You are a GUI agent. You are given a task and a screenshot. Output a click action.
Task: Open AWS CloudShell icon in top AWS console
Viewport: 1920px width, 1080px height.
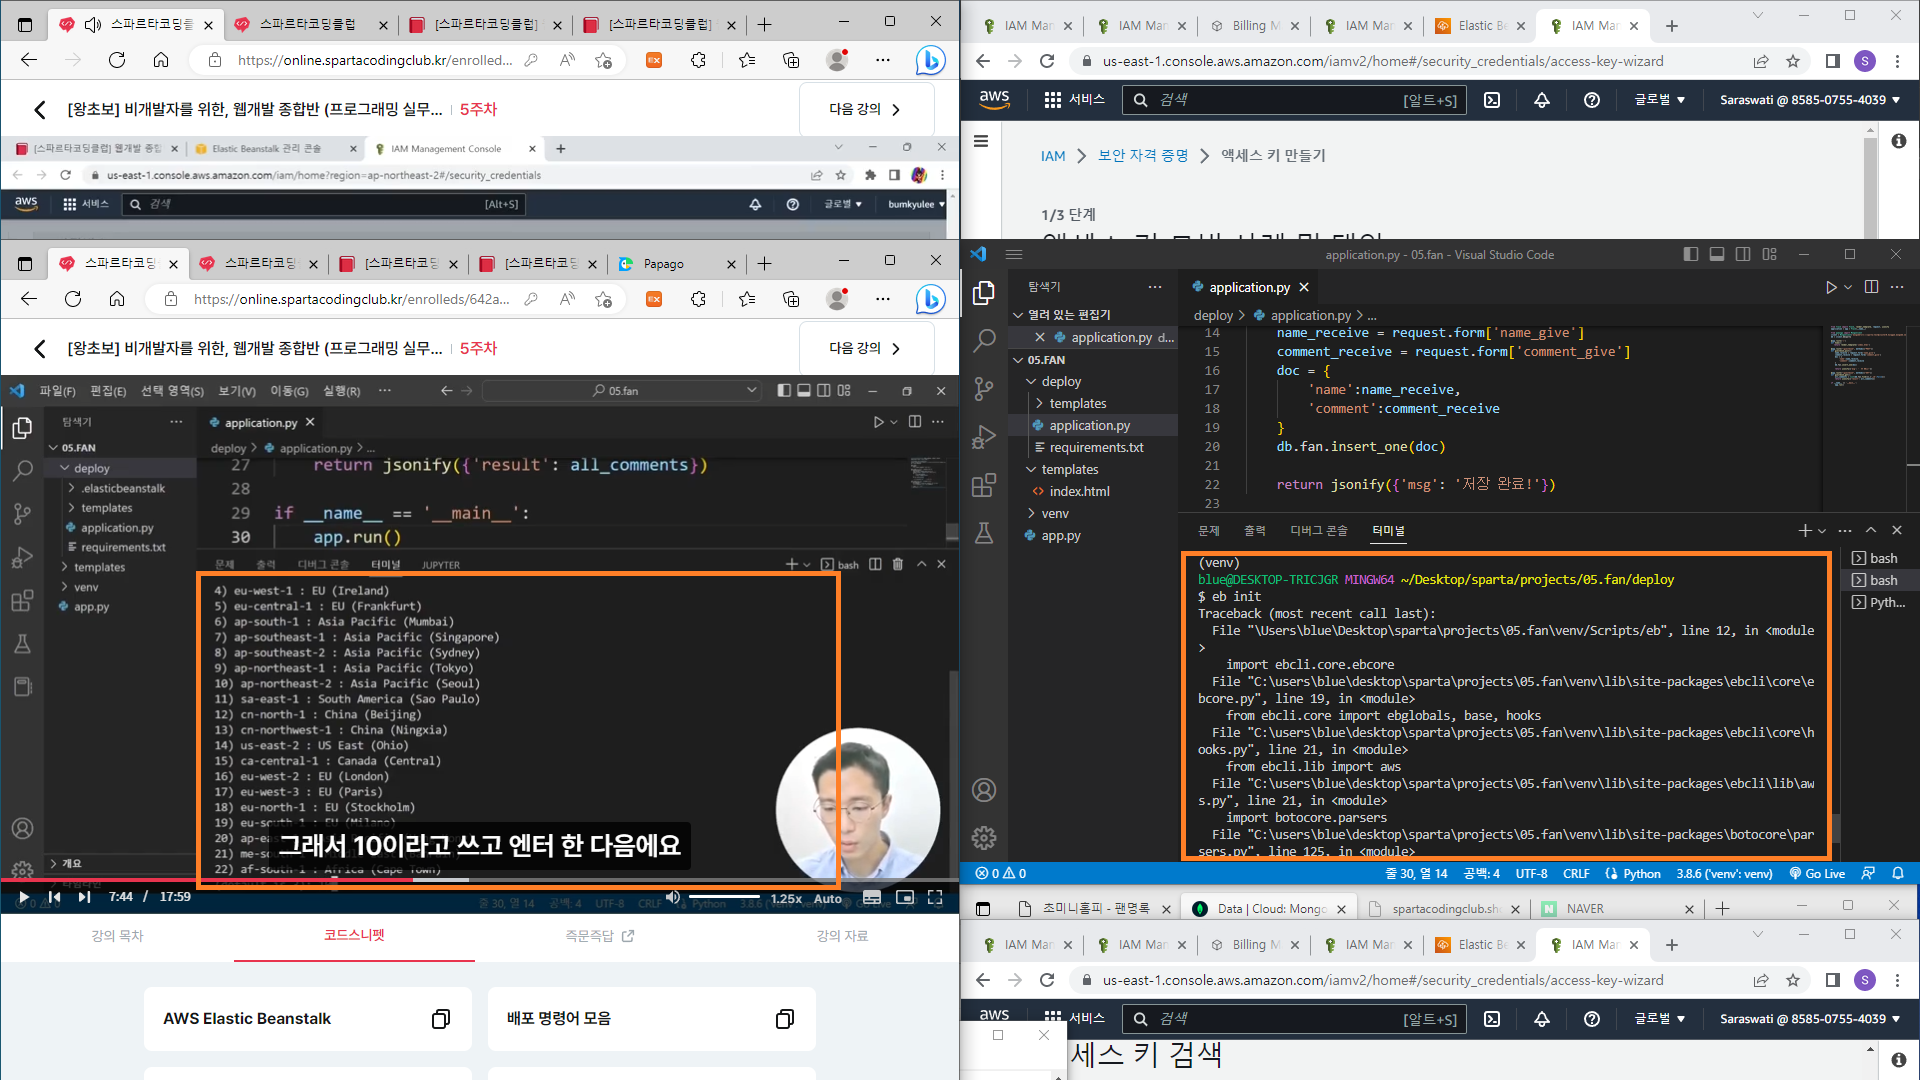click(x=1492, y=100)
